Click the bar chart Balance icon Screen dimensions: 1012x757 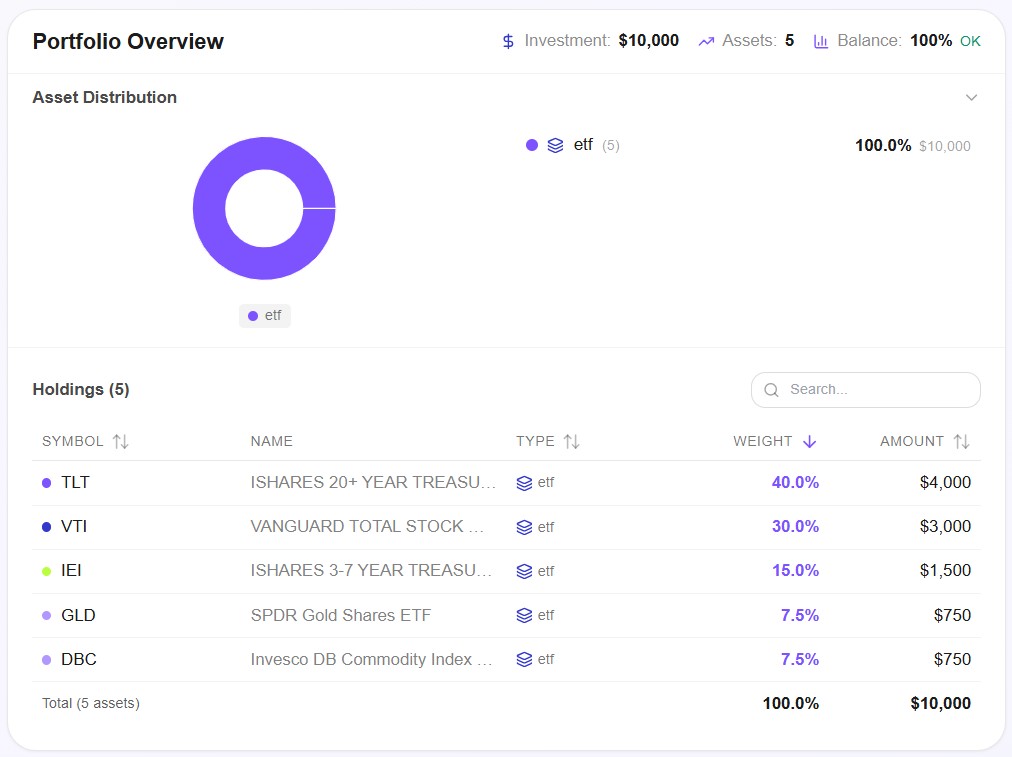[x=821, y=41]
